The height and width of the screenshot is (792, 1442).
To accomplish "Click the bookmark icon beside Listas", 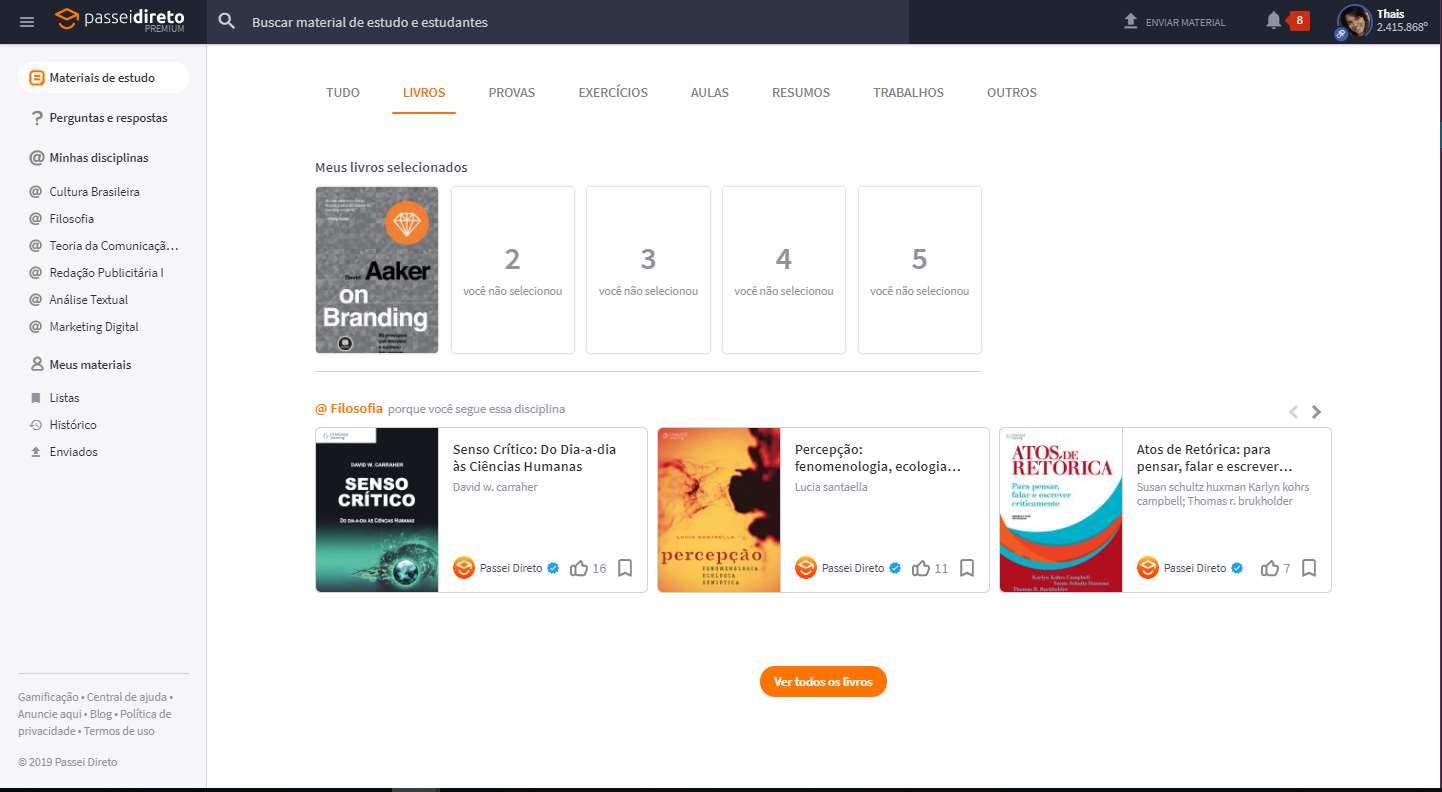I will tap(36, 398).
